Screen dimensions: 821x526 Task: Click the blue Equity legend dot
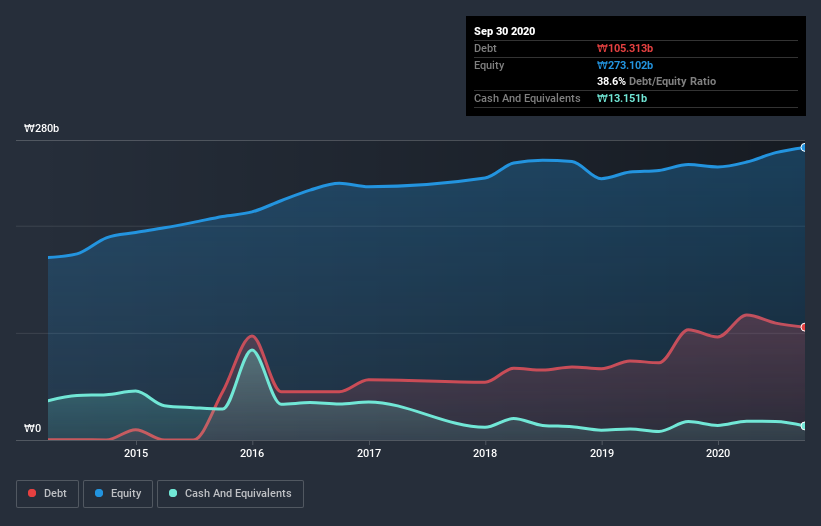click(x=99, y=493)
